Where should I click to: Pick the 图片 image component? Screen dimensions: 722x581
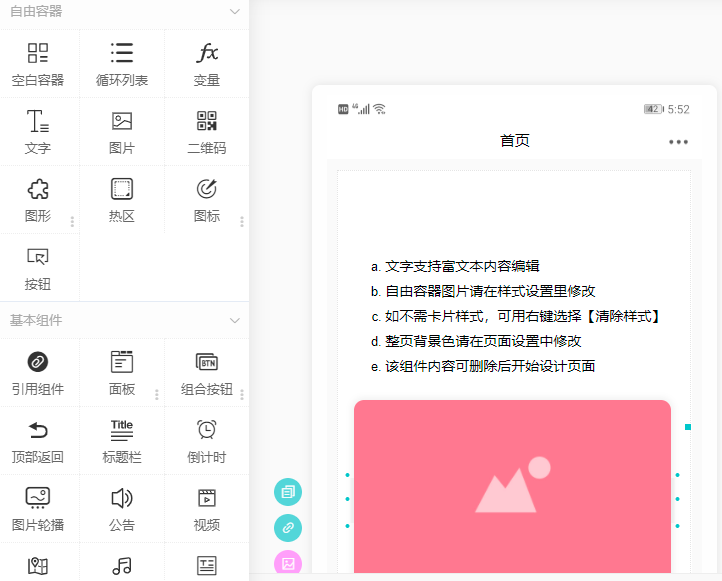coord(122,132)
